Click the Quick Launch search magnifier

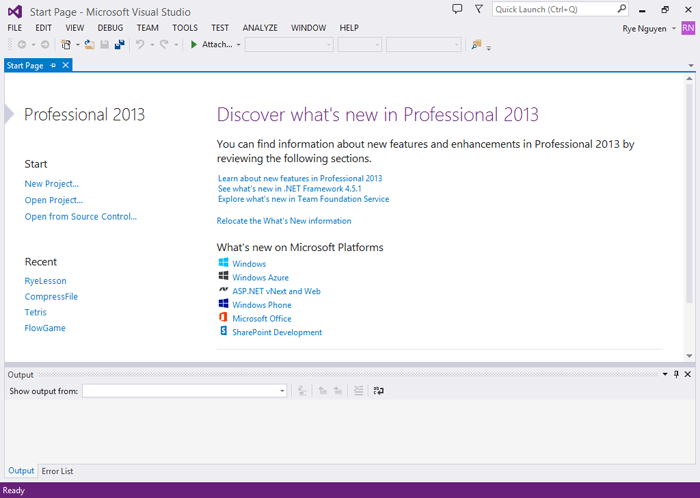pyautogui.click(x=621, y=9)
